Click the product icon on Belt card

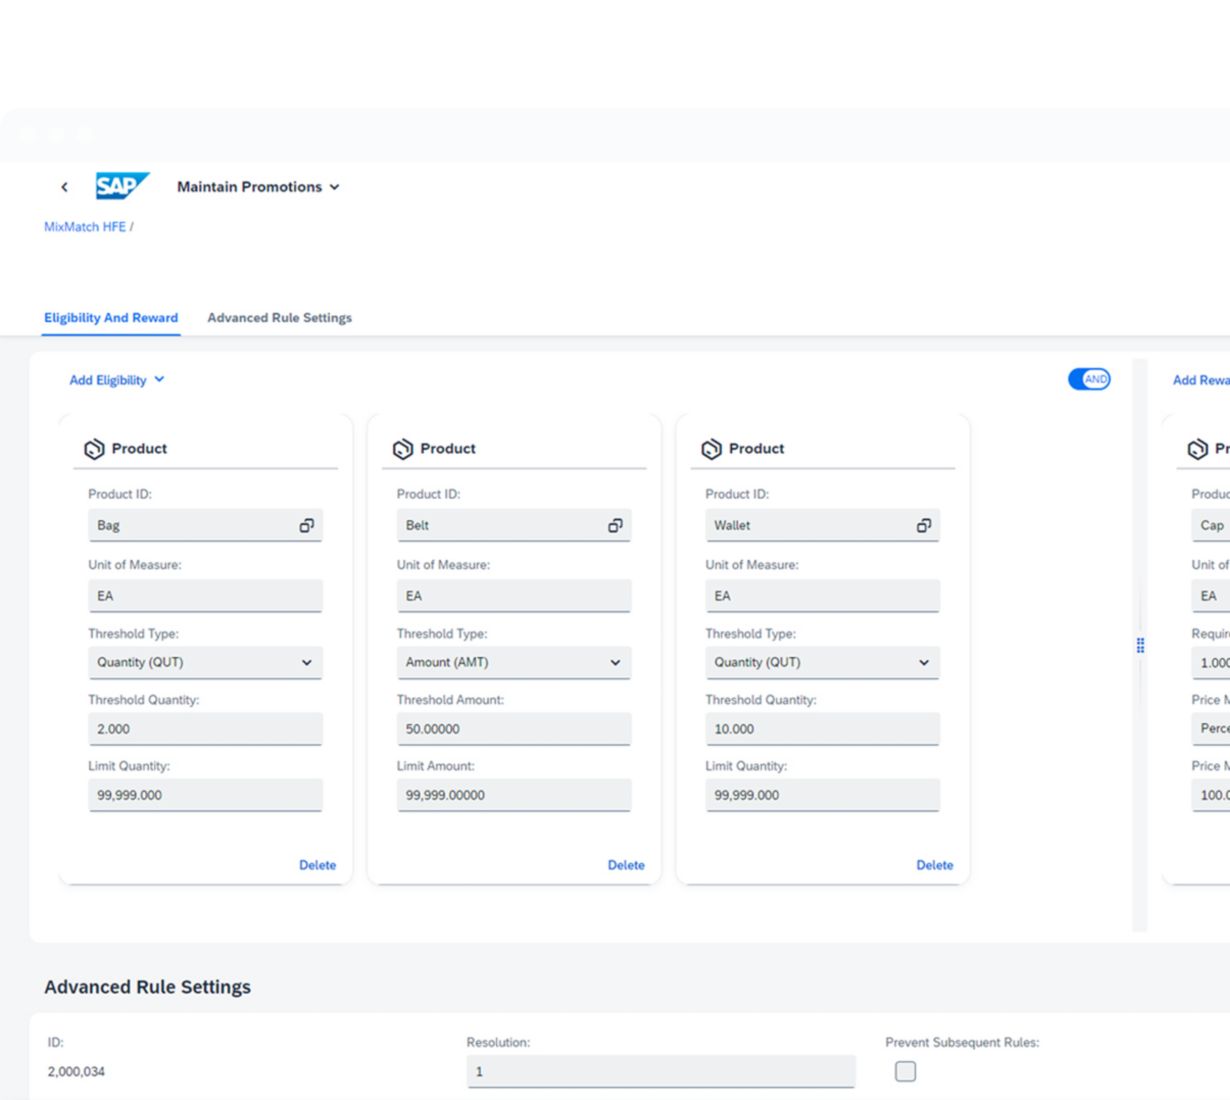coord(403,449)
